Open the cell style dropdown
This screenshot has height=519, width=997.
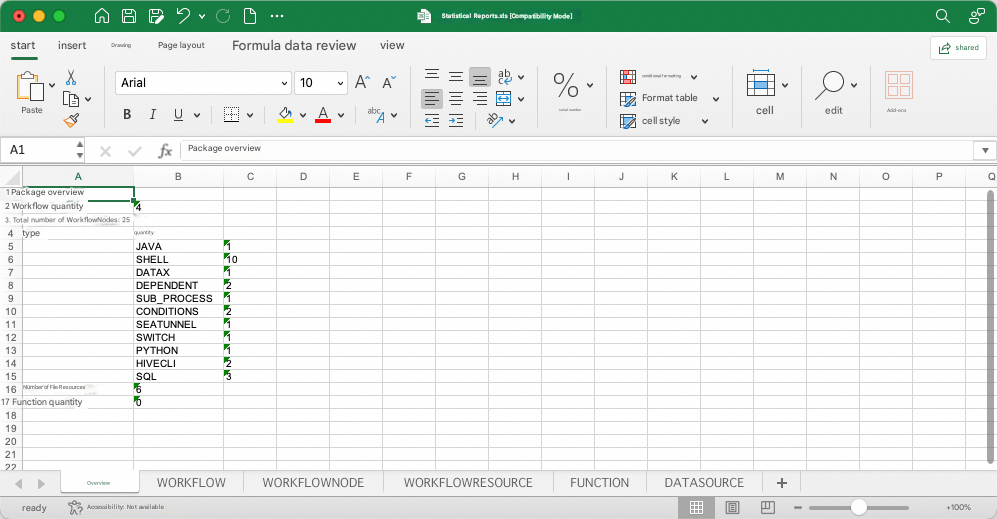click(705, 121)
